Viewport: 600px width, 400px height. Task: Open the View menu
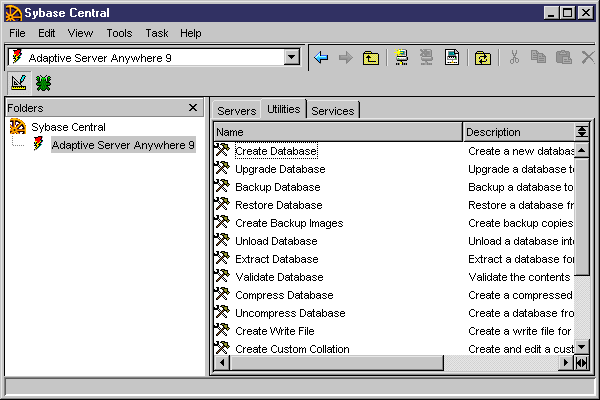pos(80,33)
